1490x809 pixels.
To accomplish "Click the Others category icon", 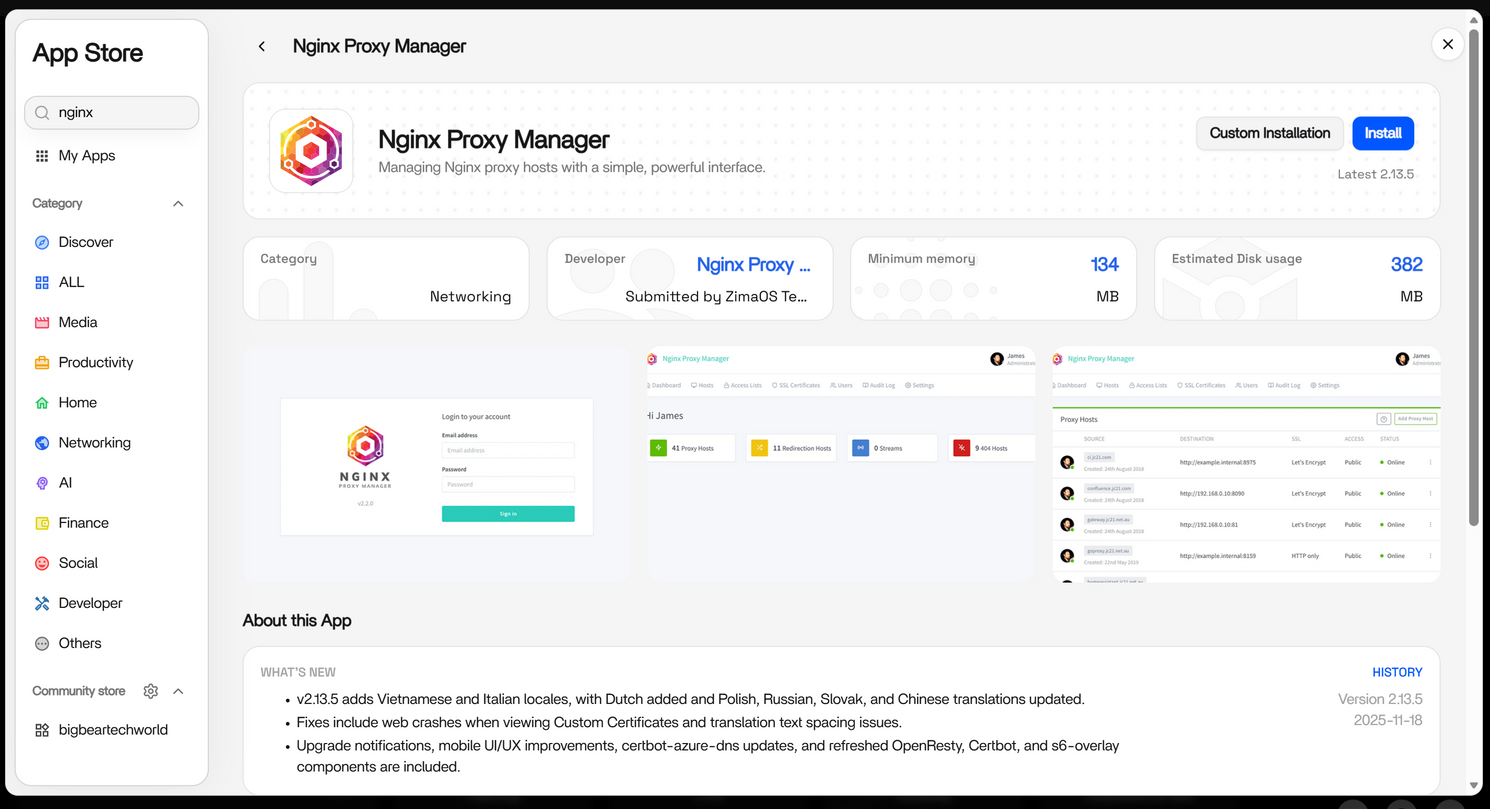I will (42, 644).
